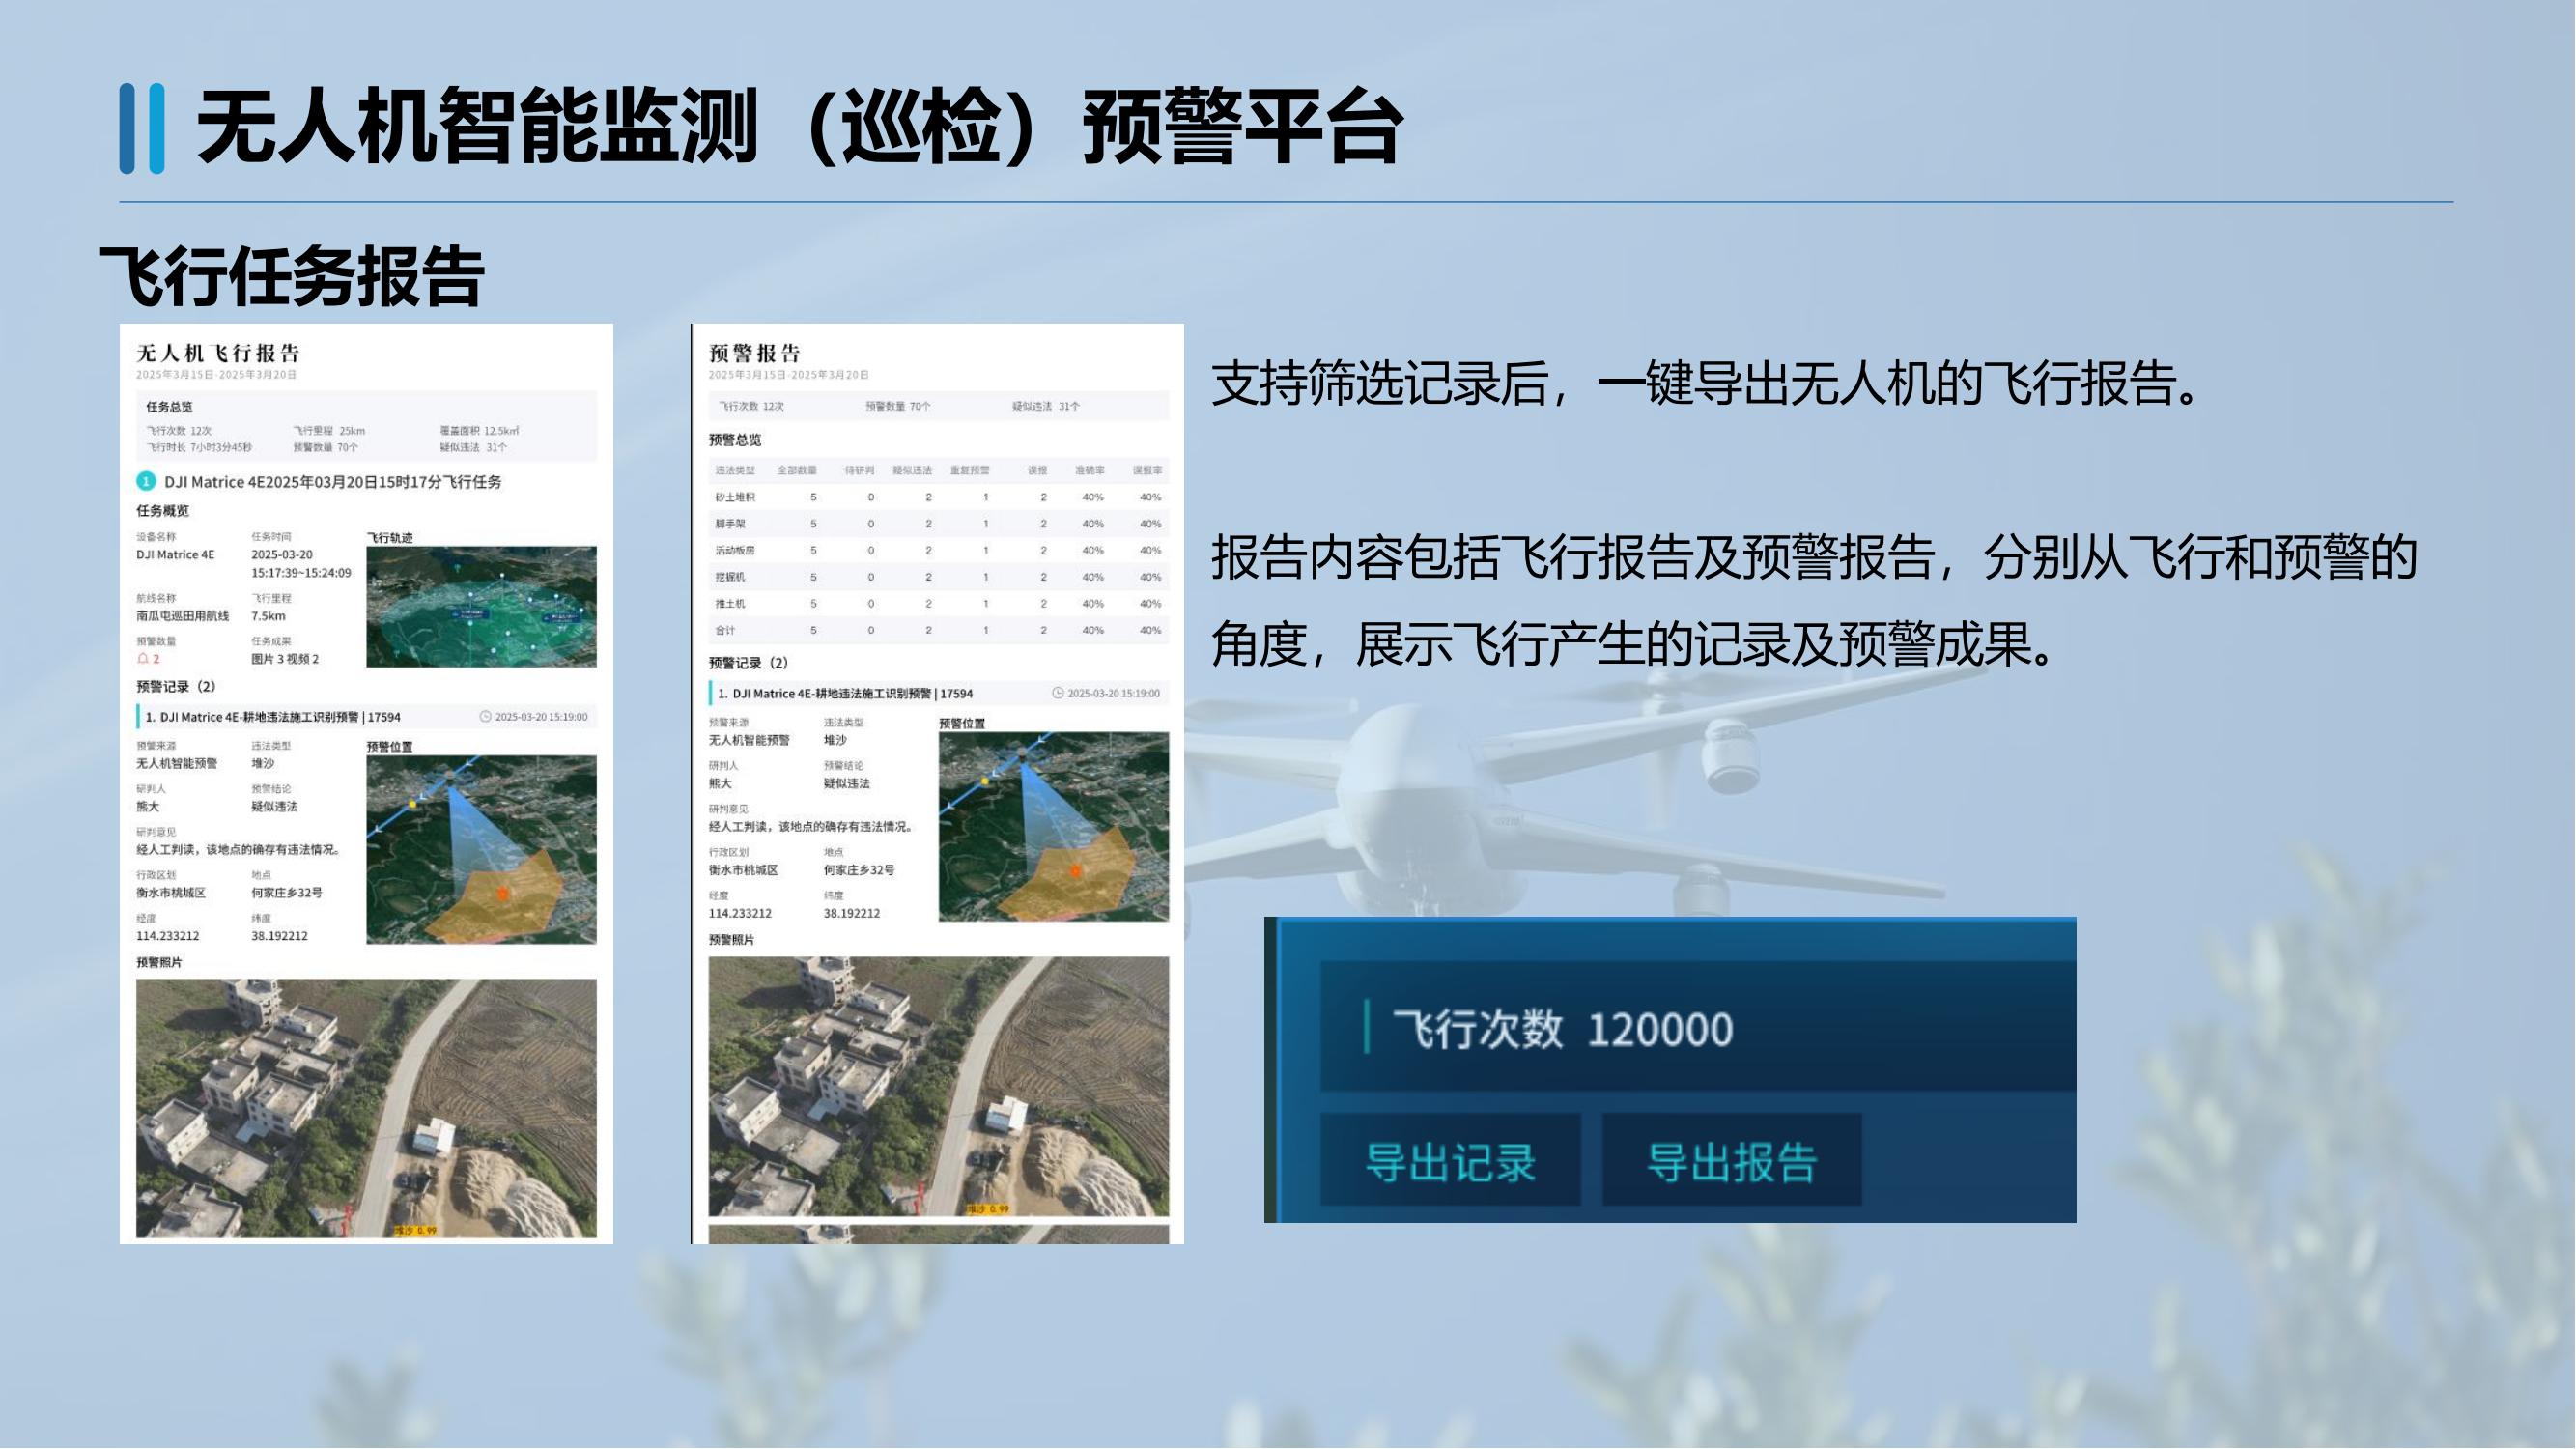The width and height of the screenshot is (2576, 1449).
Task: Open the 飞行轨迹 map thumbnail
Action: (x=481, y=606)
